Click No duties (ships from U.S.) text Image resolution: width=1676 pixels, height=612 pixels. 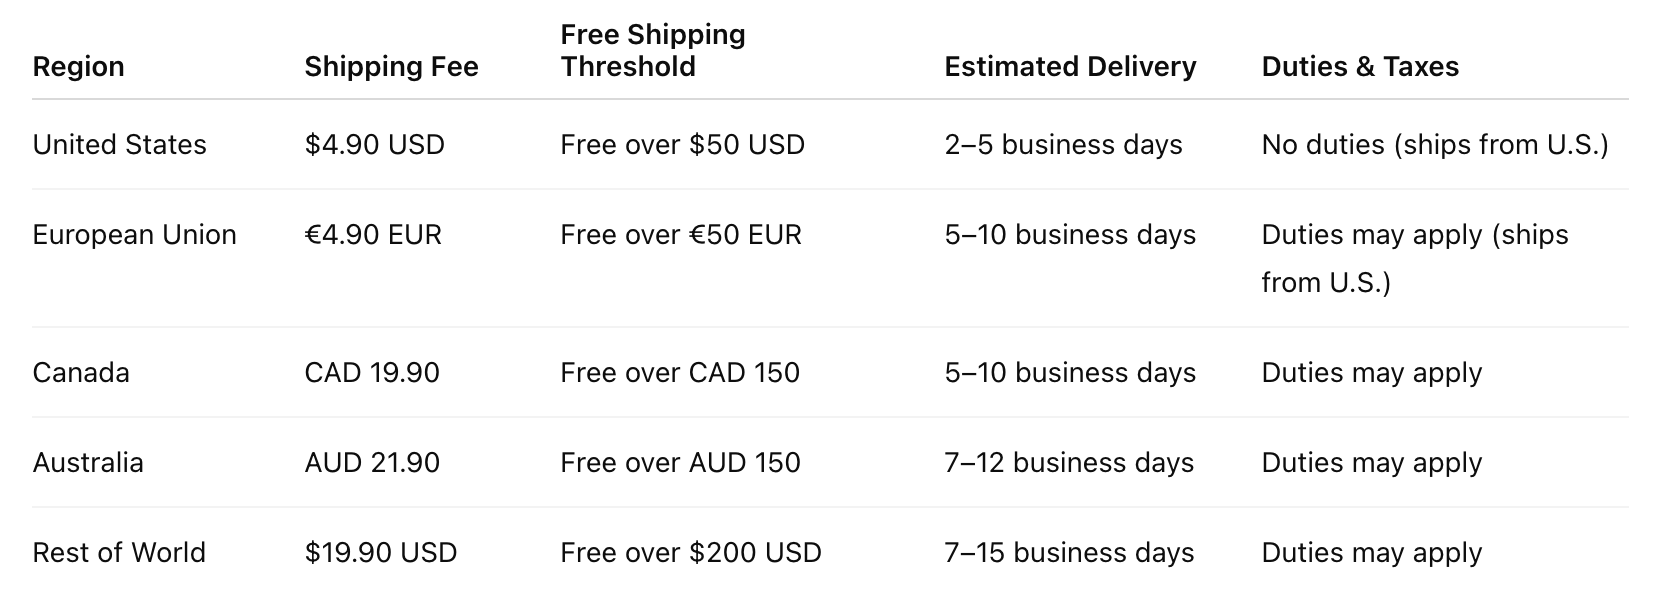[1435, 144]
